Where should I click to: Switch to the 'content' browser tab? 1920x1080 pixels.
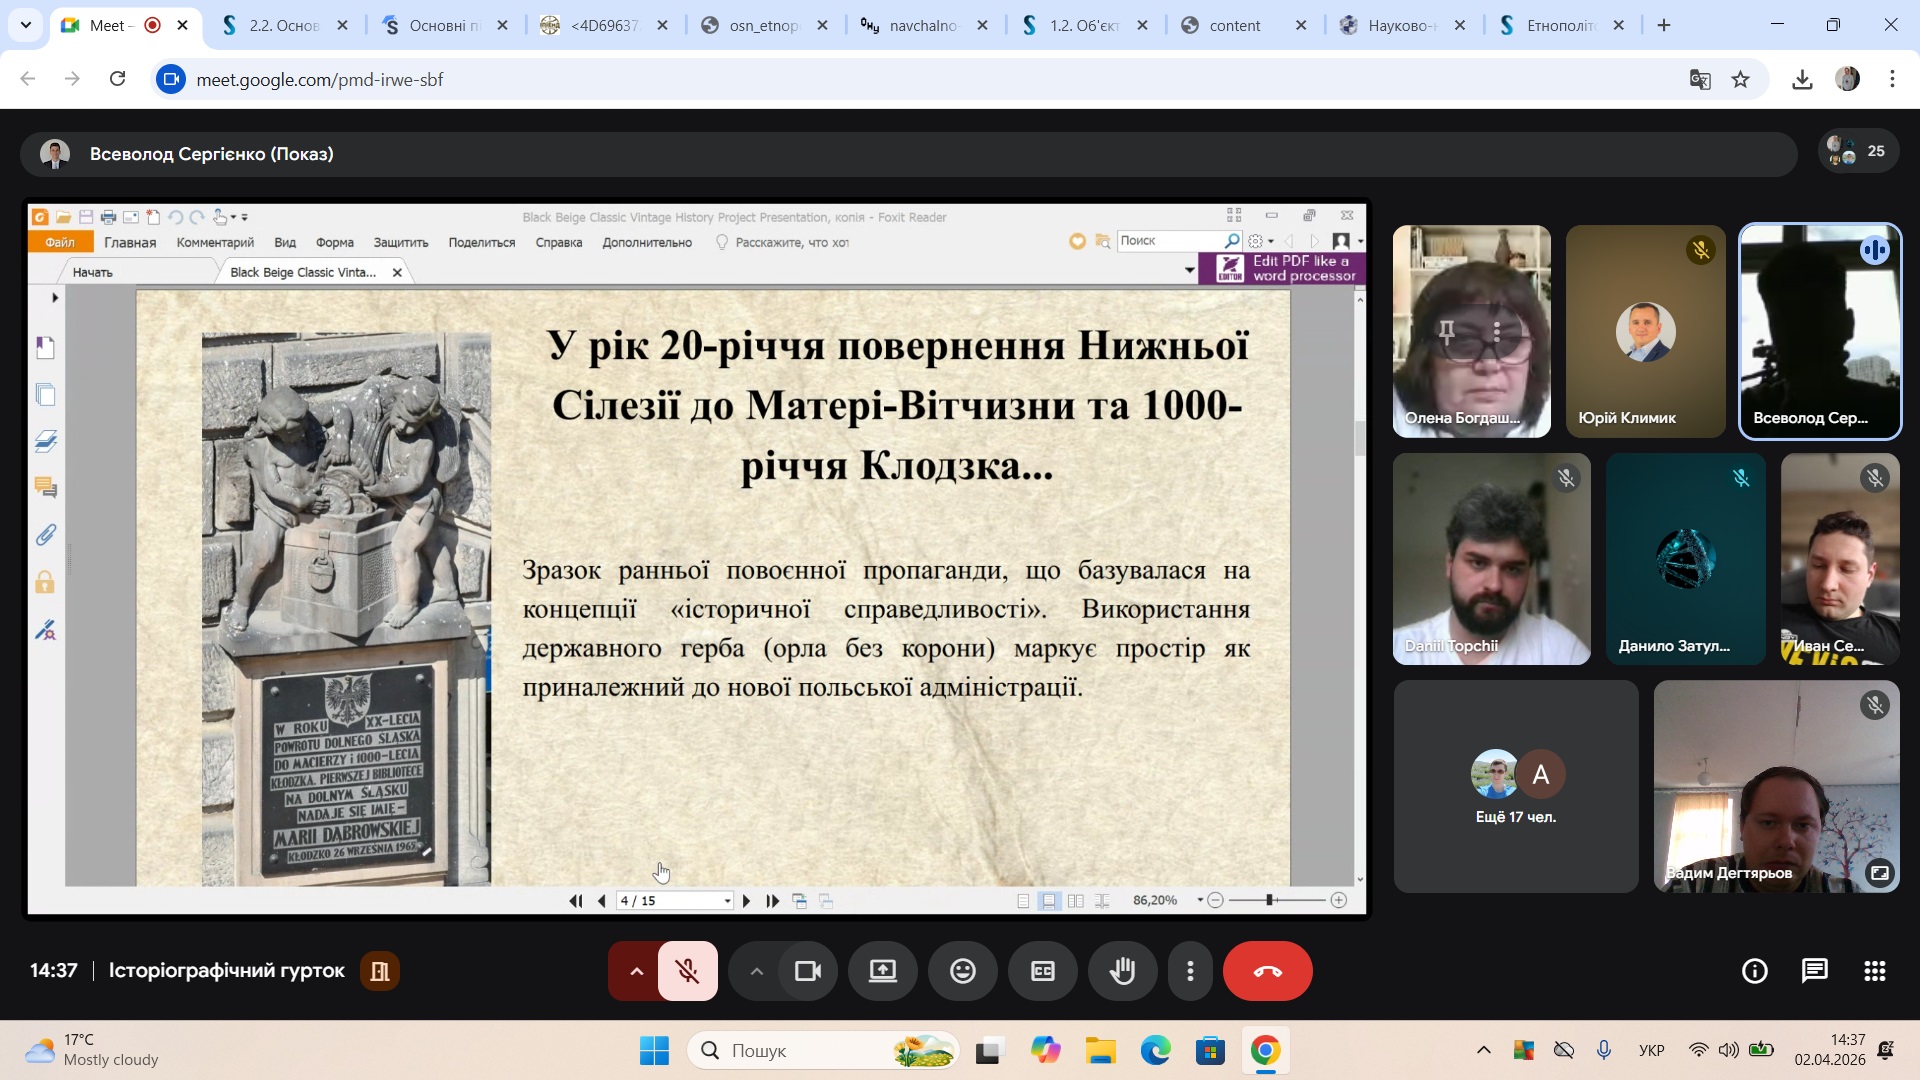(x=1234, y=26)
